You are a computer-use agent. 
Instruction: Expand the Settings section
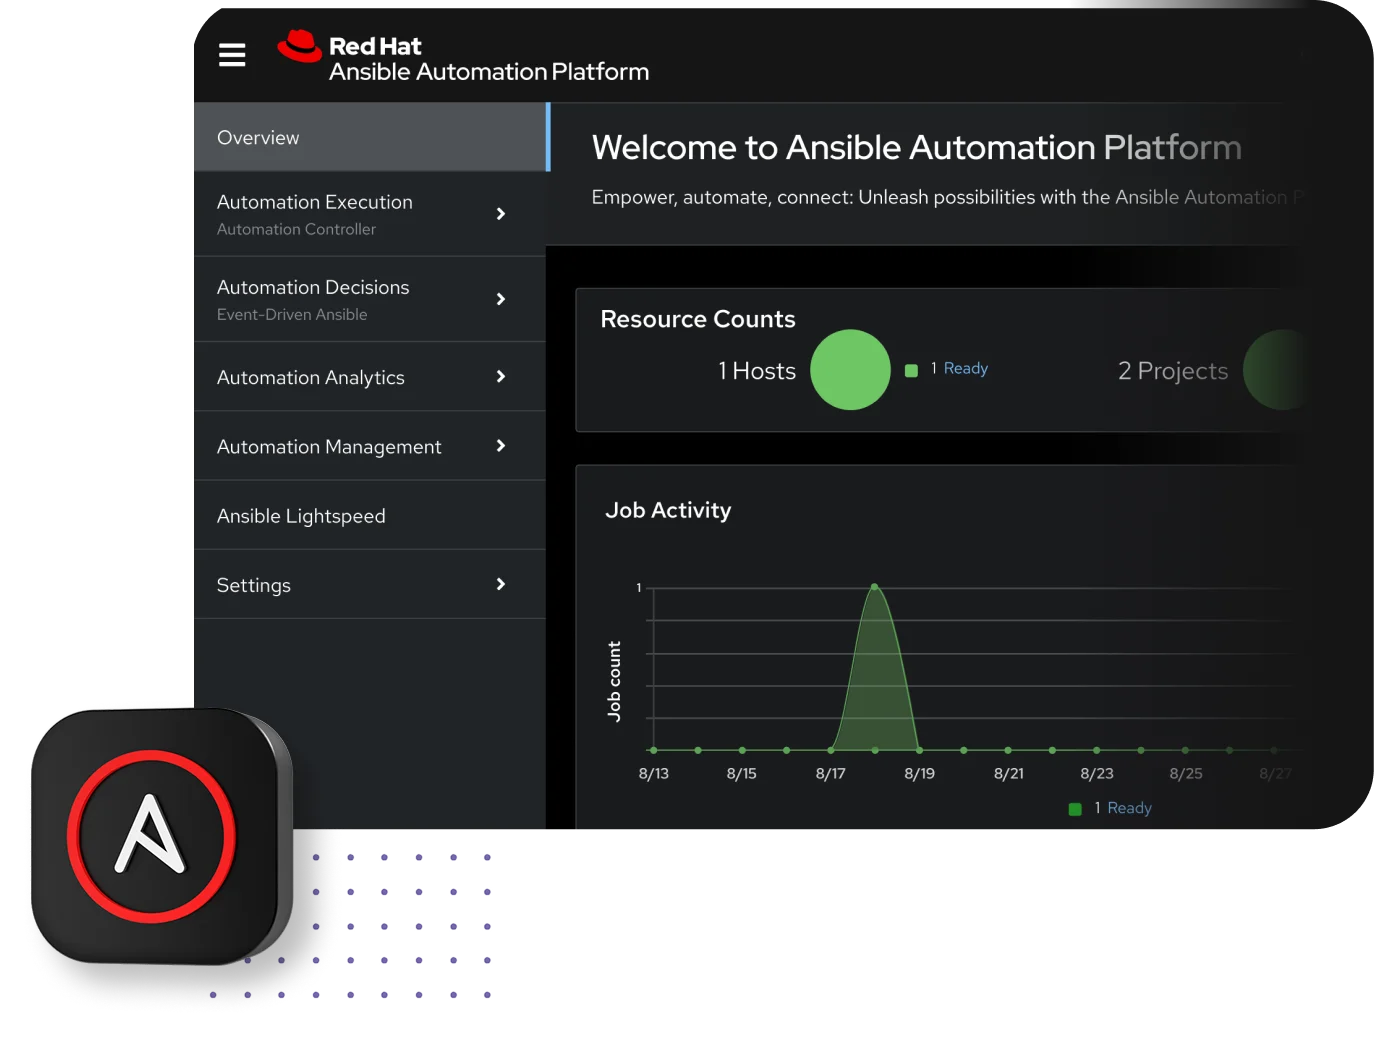pyautogui.click(x=253, y=584)
